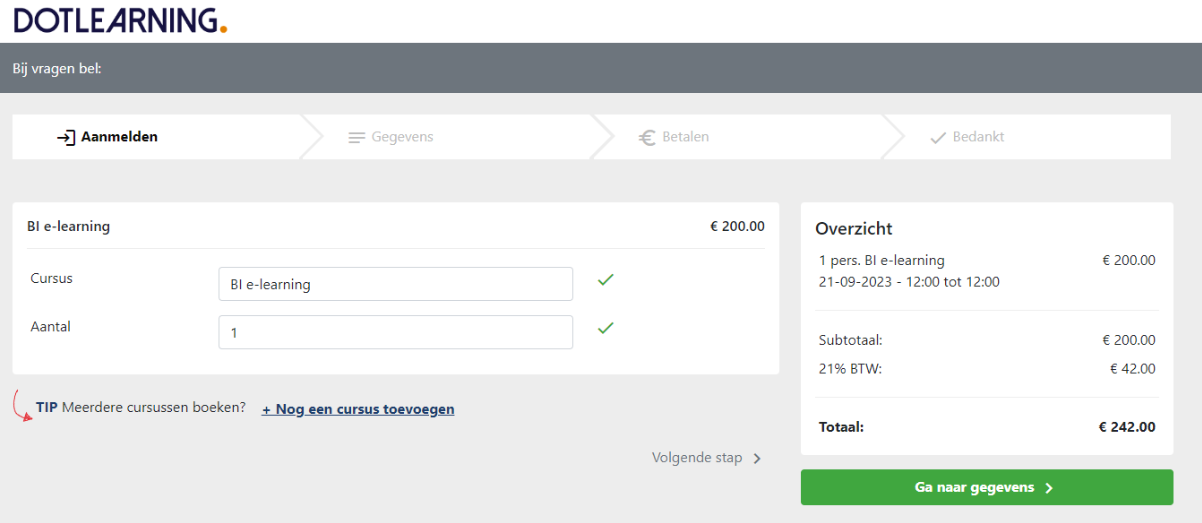Viewport: 1202px width, 523px height.
Task: Click the green checkmark beside Aantal field
Action: click(x=605, y=328)
